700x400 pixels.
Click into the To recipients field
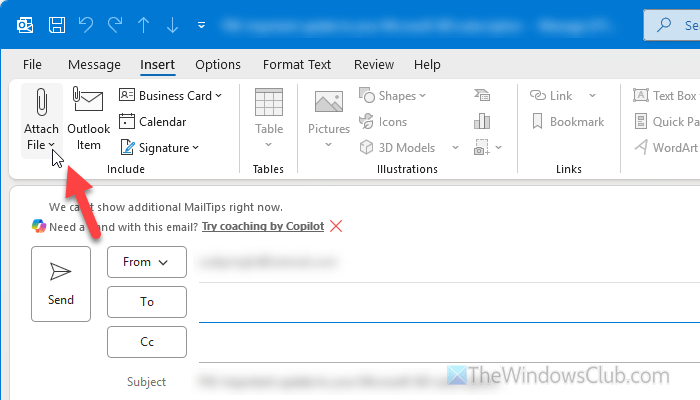(x=449, y=304)
